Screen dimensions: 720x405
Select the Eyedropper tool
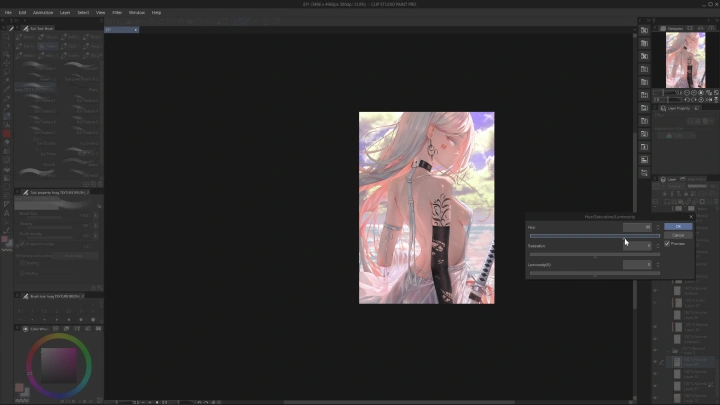coord(6,90)
